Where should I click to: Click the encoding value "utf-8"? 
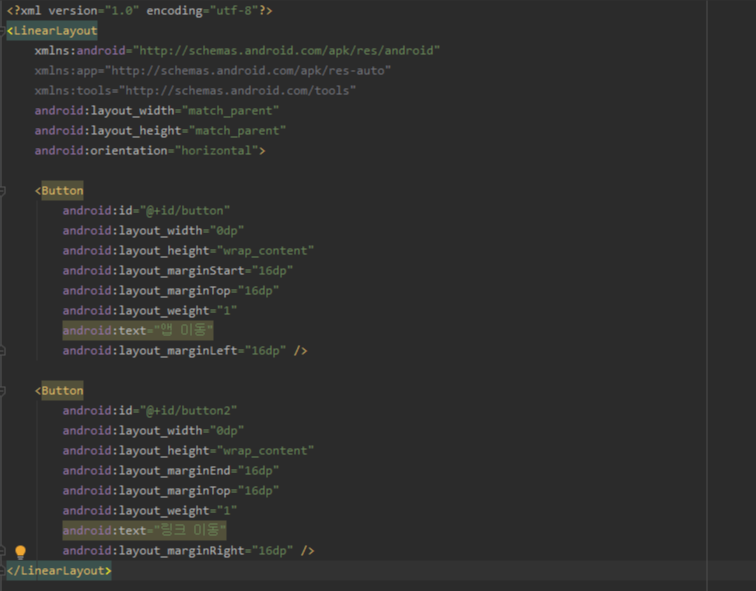click(x=234, y=11)
